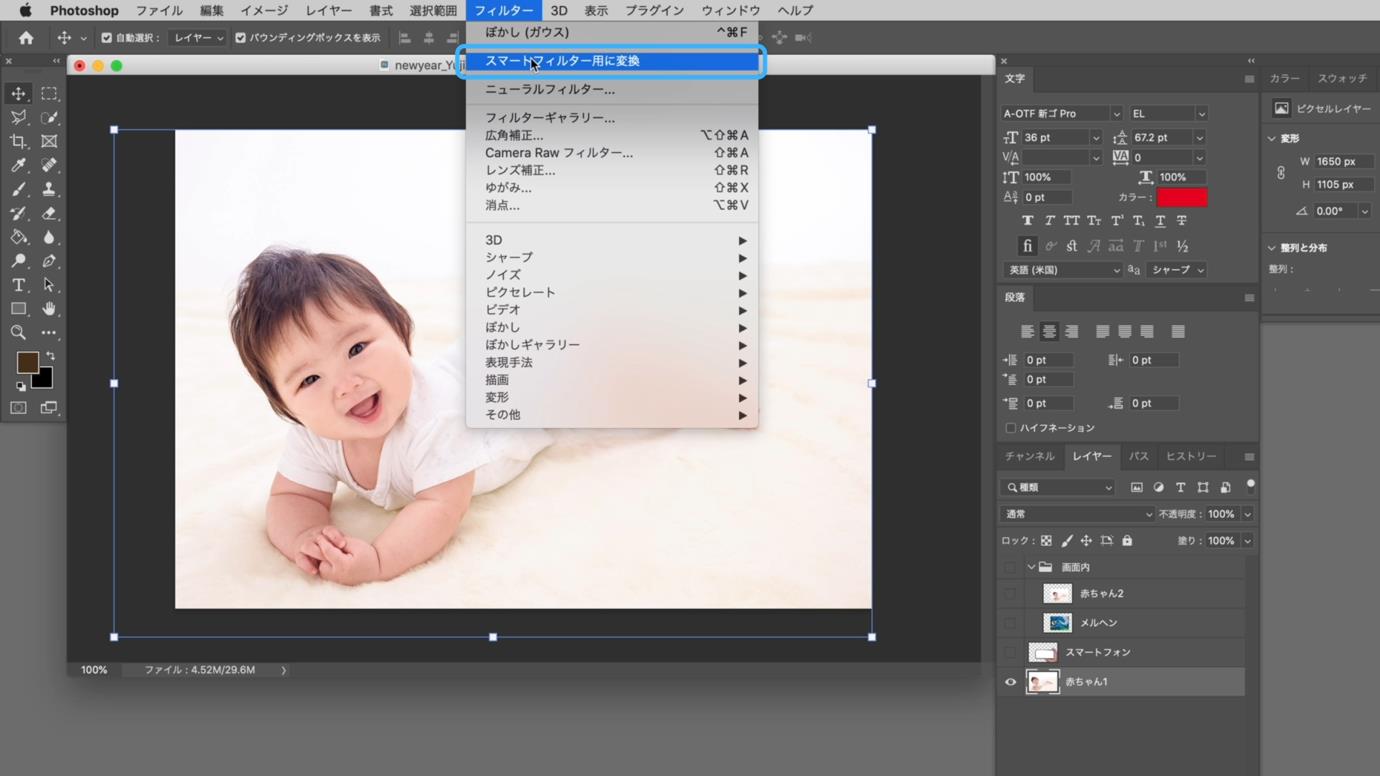Switch to the チャンネル tab
Screen dimensions: 1380x776
coord(1030,457)
